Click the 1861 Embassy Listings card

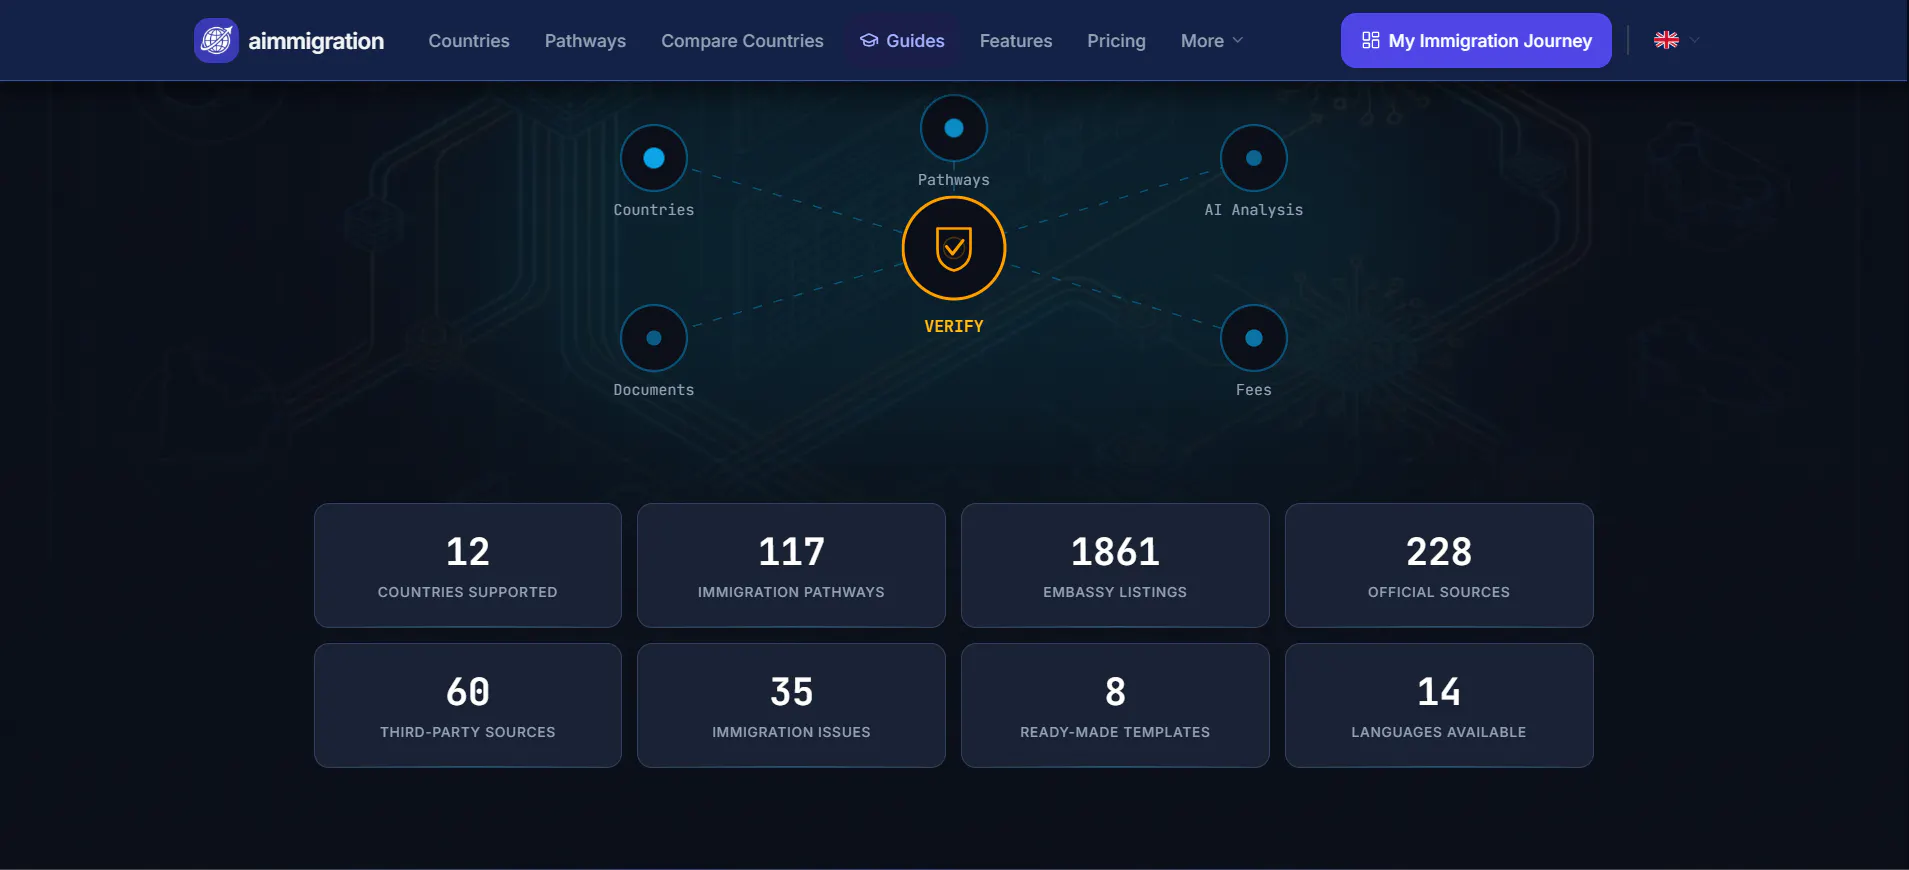click(1115, 565)
